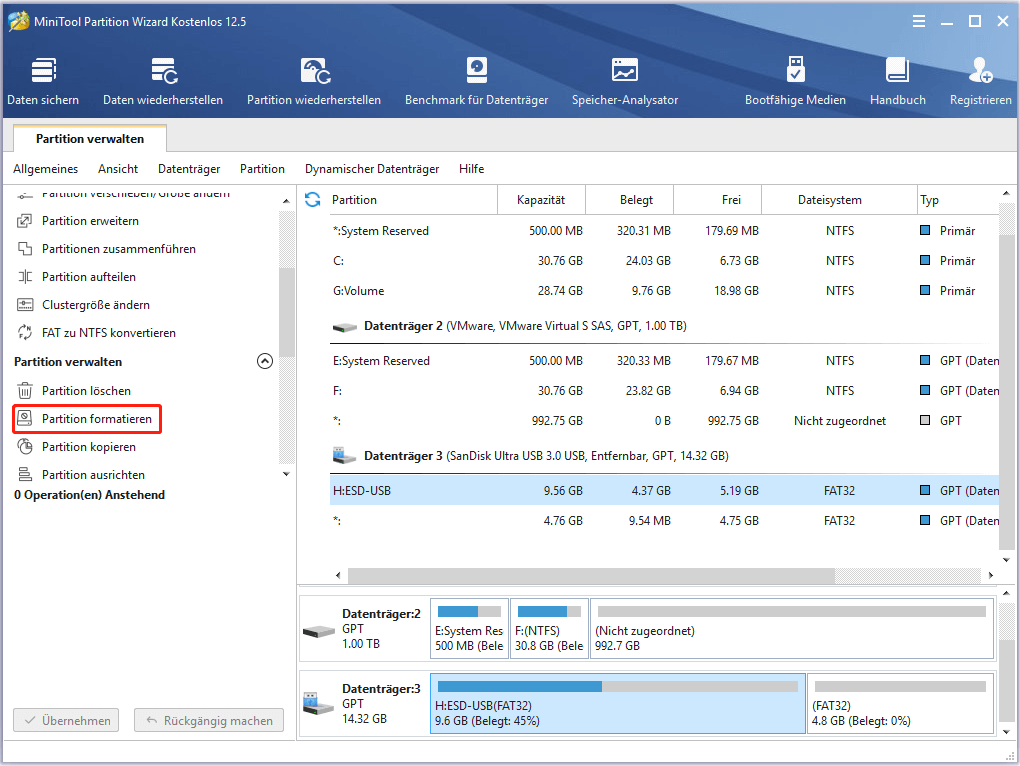This screenshot has width=1020, height=766.
Task: Click partition list scroll down arrow
Action: coord(1006,560)
